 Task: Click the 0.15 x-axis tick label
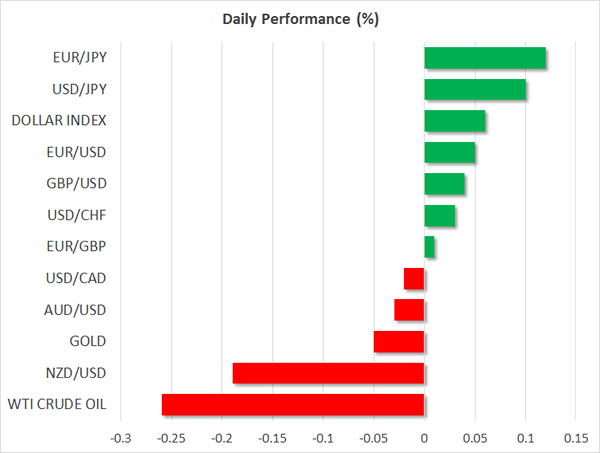click(575, 438)
